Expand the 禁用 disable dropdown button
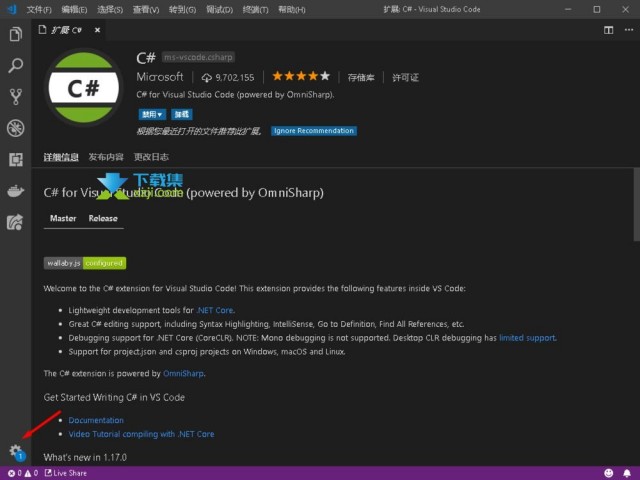The width and height of the screenshot is (640, 480). tap(152, 114)
